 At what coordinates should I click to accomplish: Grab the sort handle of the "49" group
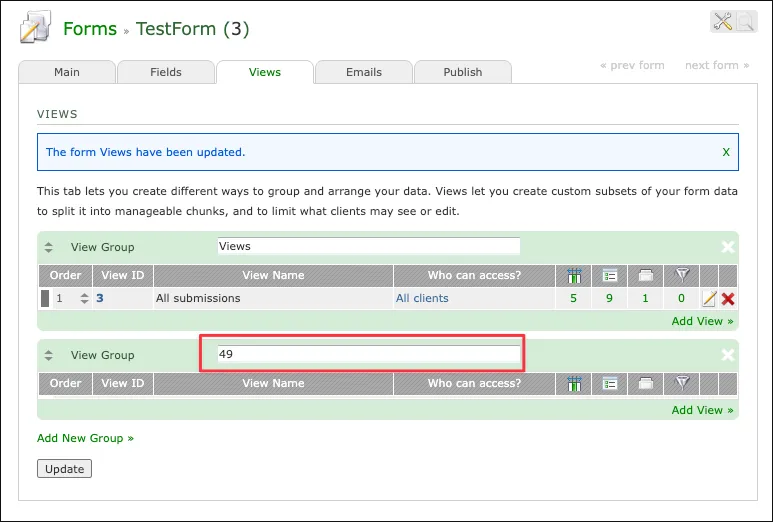[47, 355]
